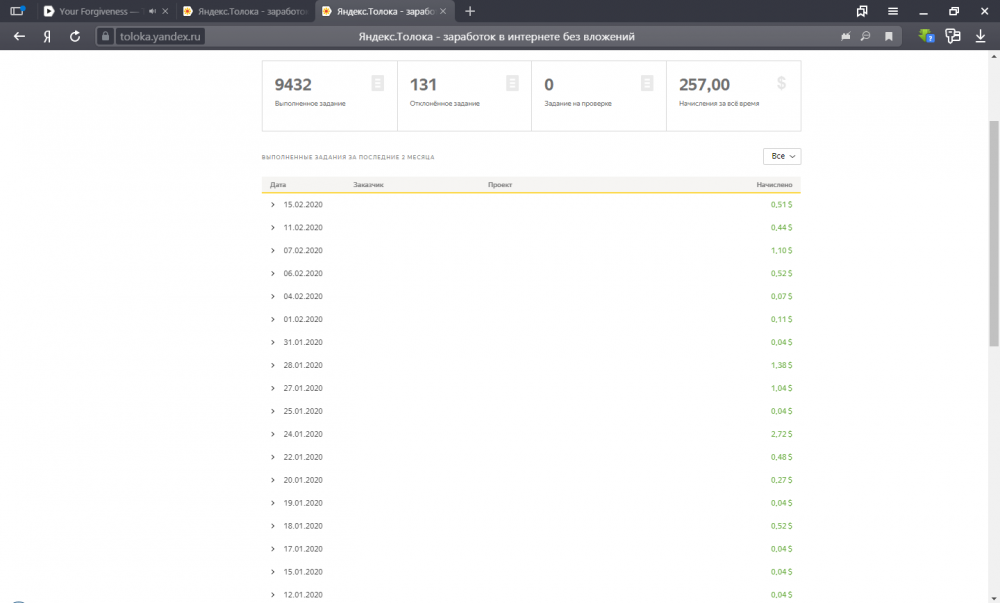Image resolution: width=1000 pixels, height=603 pixels.
Task: Click the Проект column header
Action: [500, 185]
